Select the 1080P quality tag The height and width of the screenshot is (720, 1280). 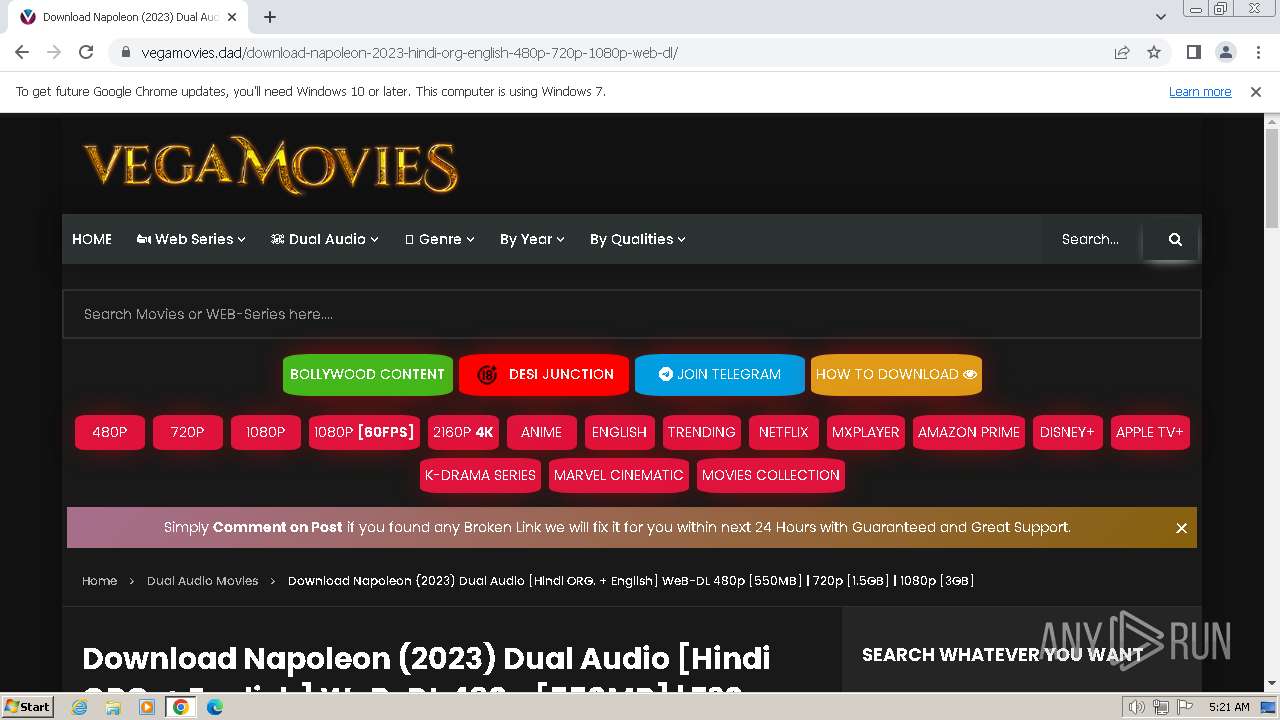point(266,432)
